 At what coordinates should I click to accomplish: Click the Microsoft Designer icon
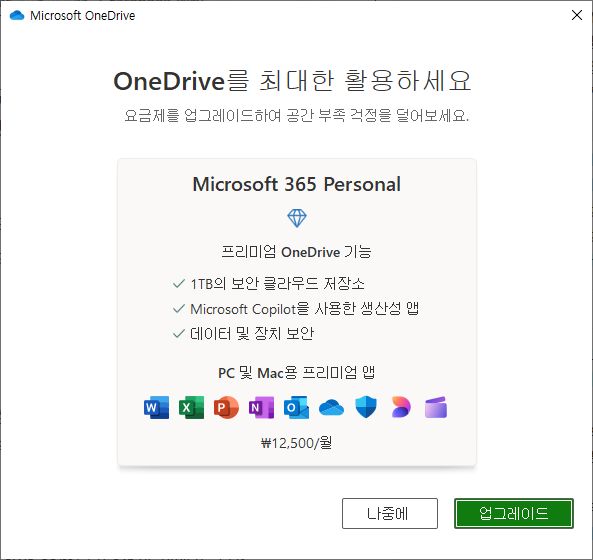(401, 408)
